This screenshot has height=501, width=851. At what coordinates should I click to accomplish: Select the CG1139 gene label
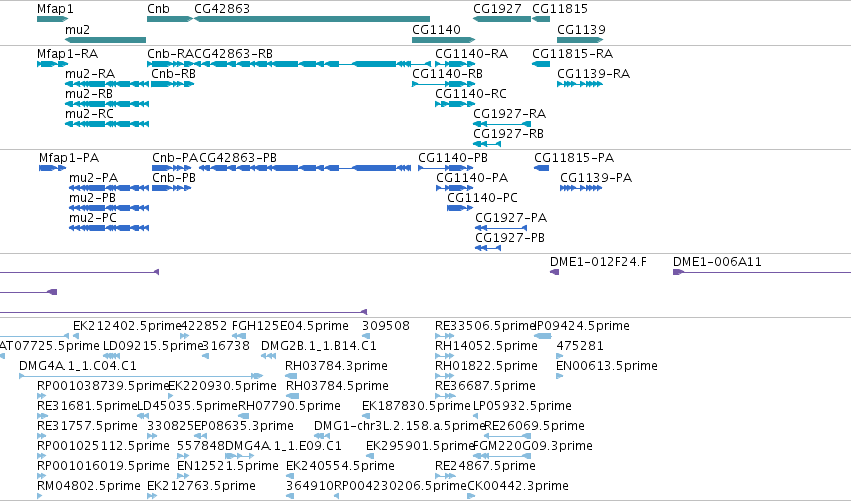coord(581,29)
